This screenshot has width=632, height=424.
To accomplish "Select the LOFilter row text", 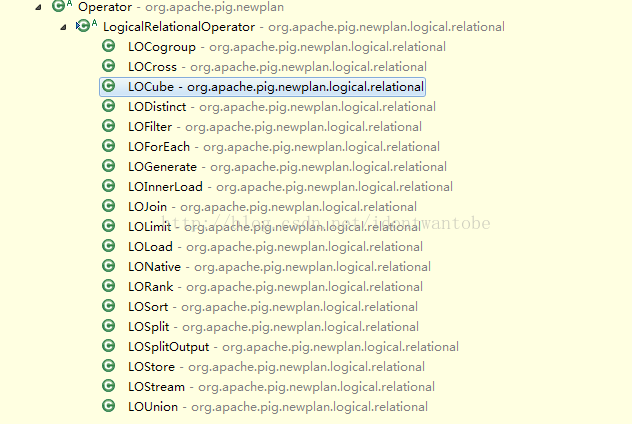I will (x=275, y=127).
